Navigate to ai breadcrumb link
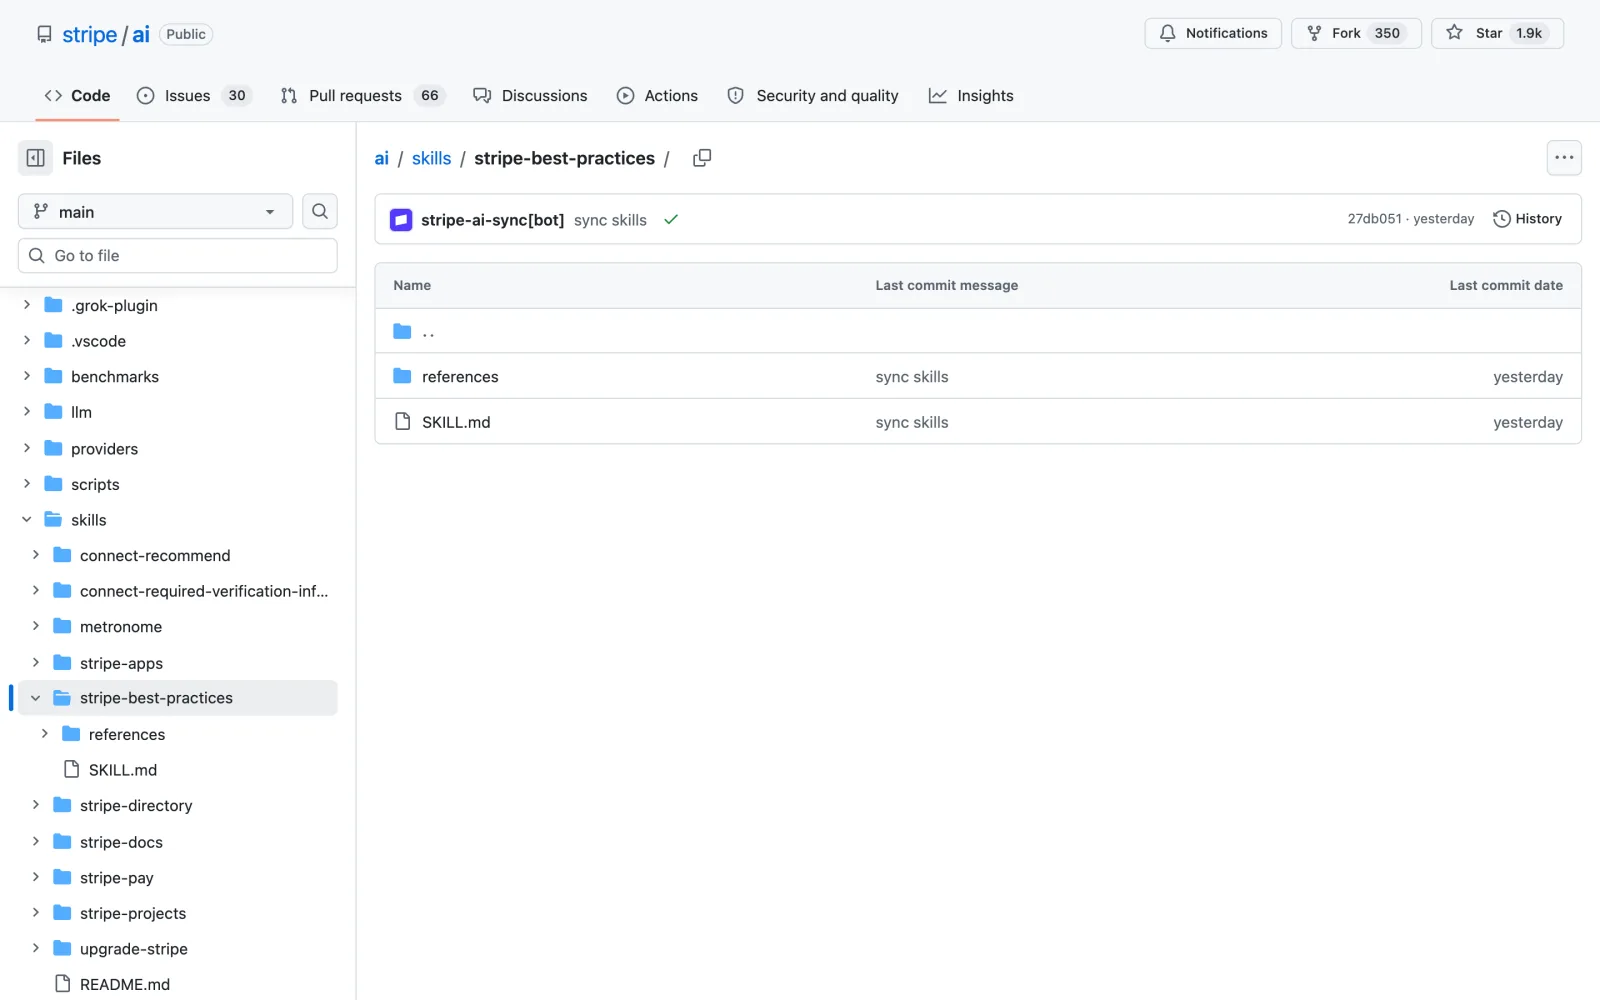 (382, 158)
